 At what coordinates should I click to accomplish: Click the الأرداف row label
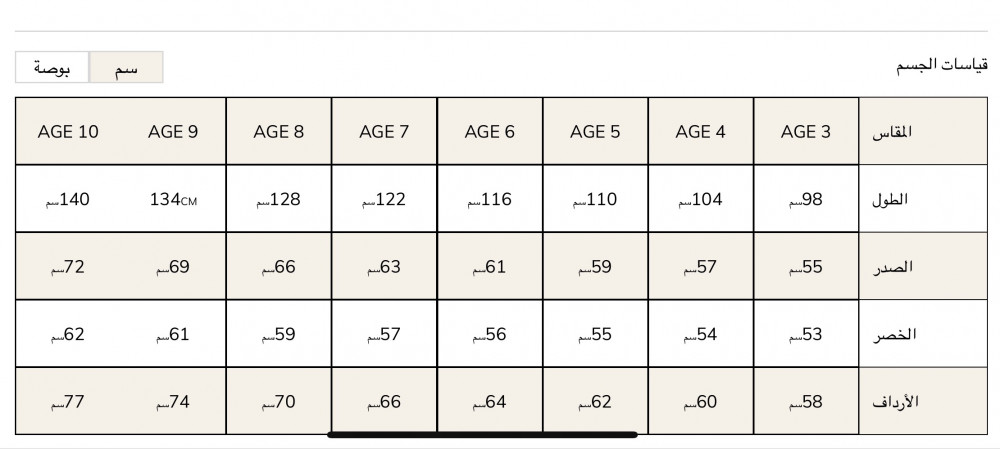coord(923,401)
